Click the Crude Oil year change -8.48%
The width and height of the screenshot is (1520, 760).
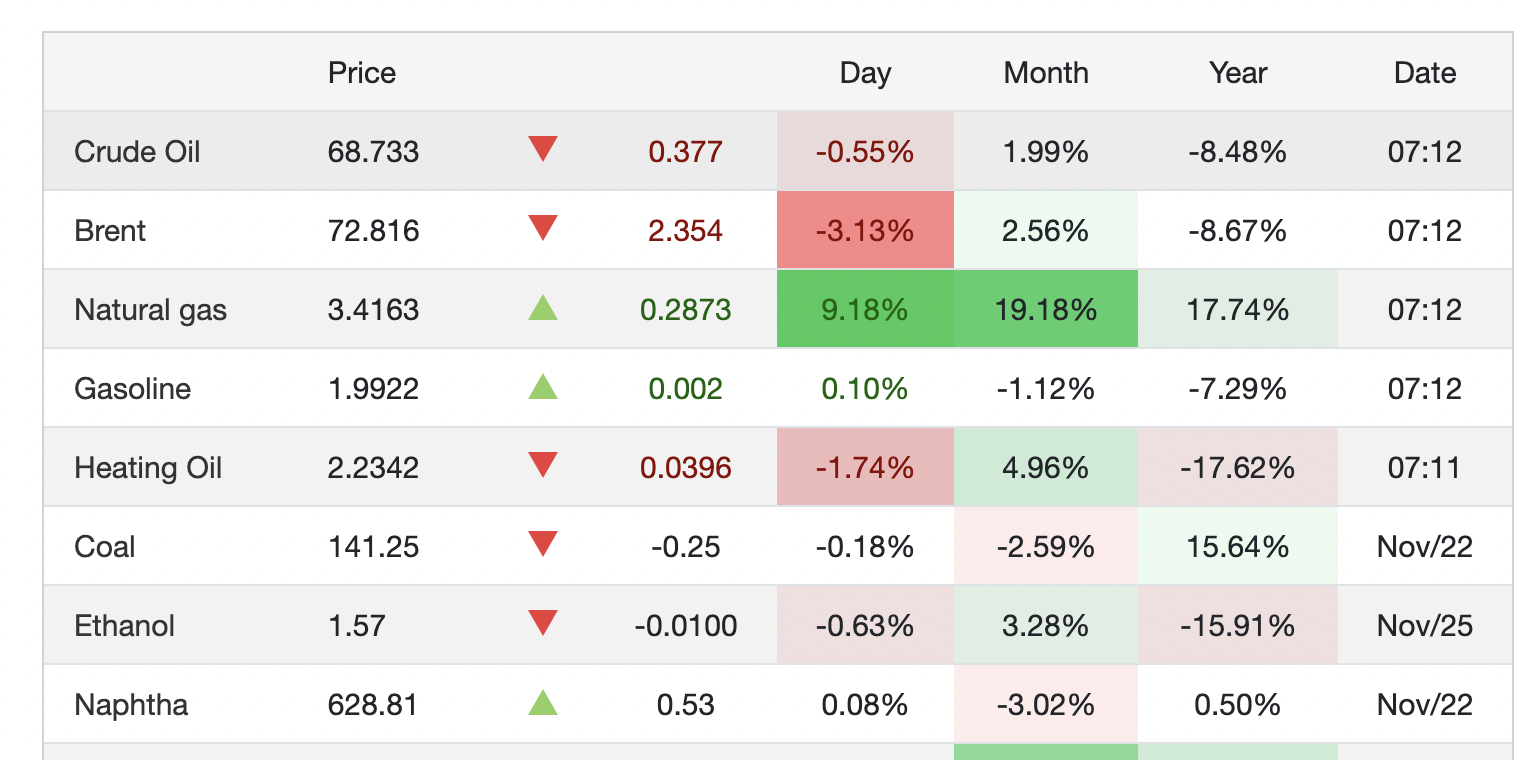[x=1238, y=152]
